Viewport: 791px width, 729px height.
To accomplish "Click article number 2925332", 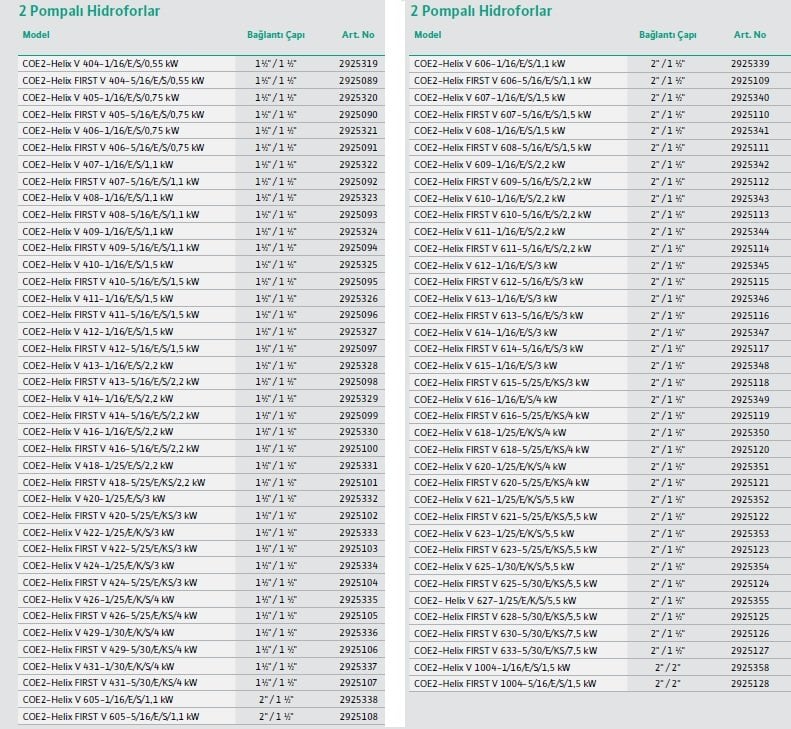I will (358, 499).
